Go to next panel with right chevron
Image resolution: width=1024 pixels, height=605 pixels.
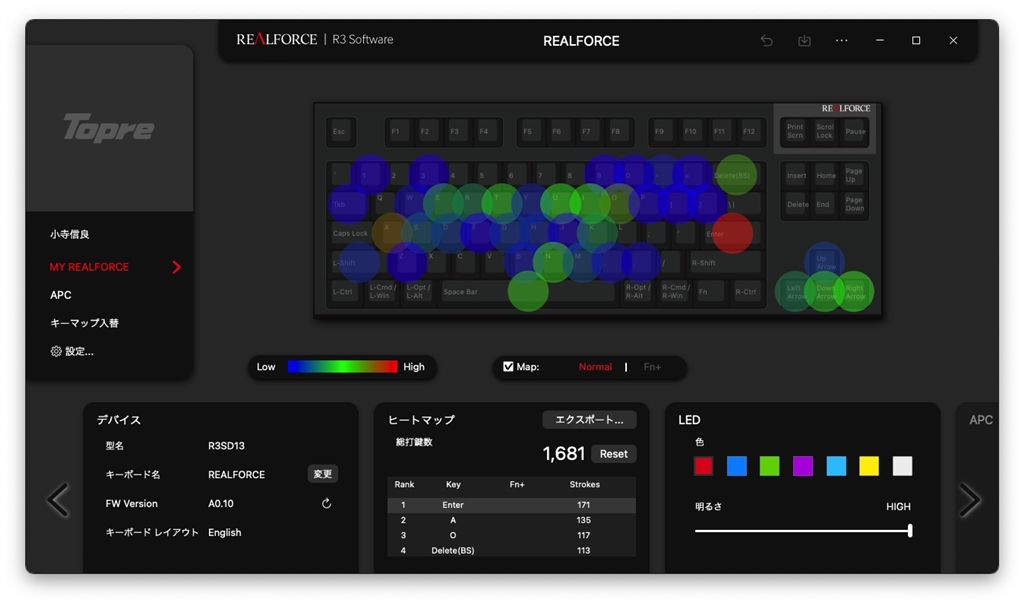click(970, 500)
